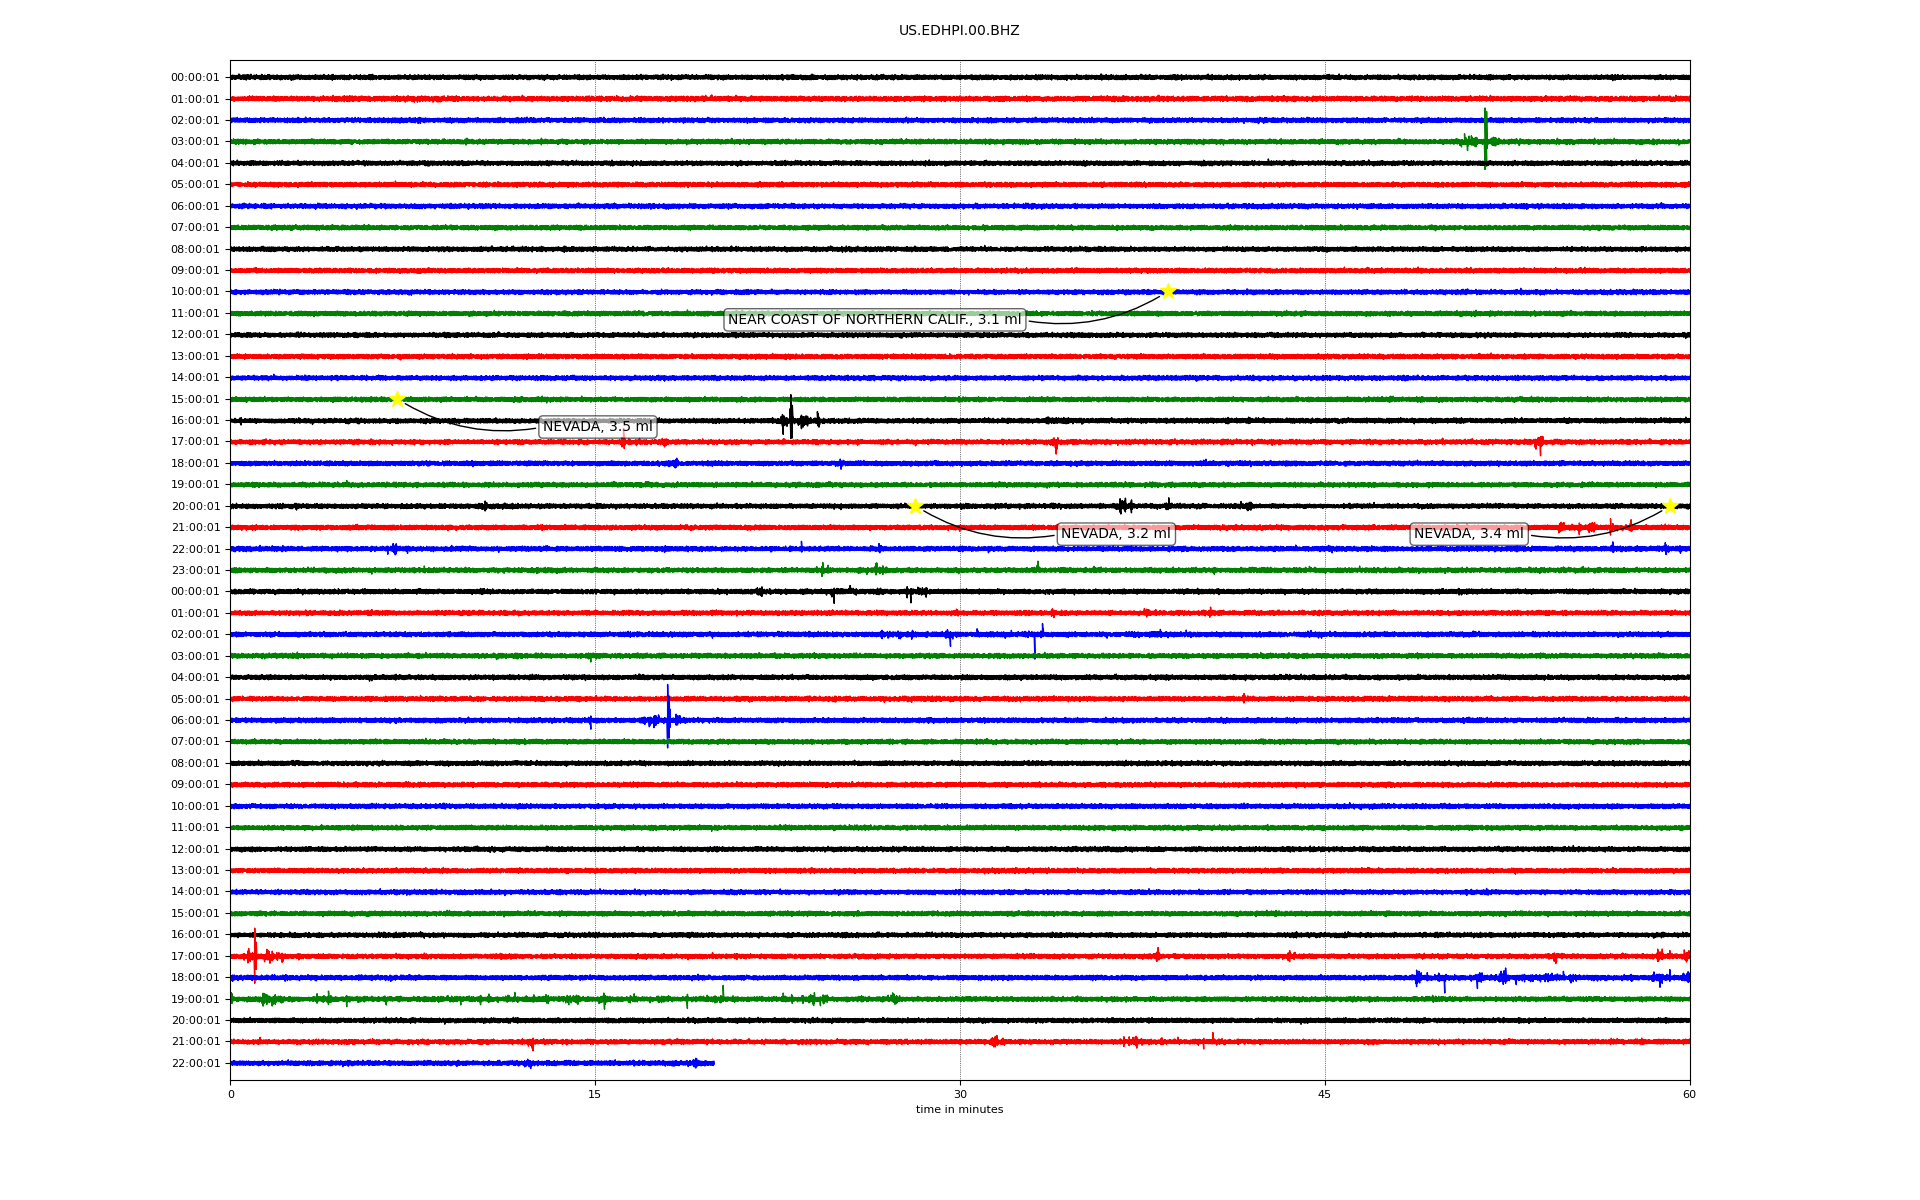Click the end of the partial blue last trace

click(713, 1063)
